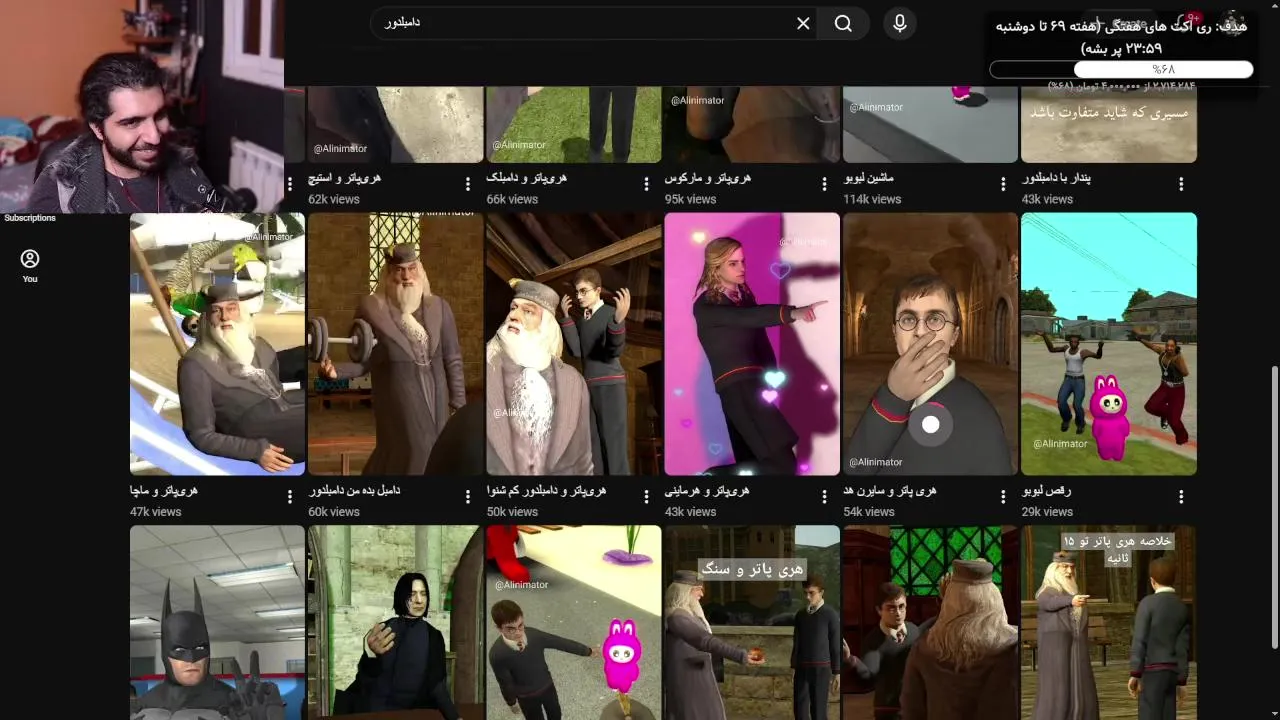
Task: Click the 47k views text
Action: (x=155, y=512)
